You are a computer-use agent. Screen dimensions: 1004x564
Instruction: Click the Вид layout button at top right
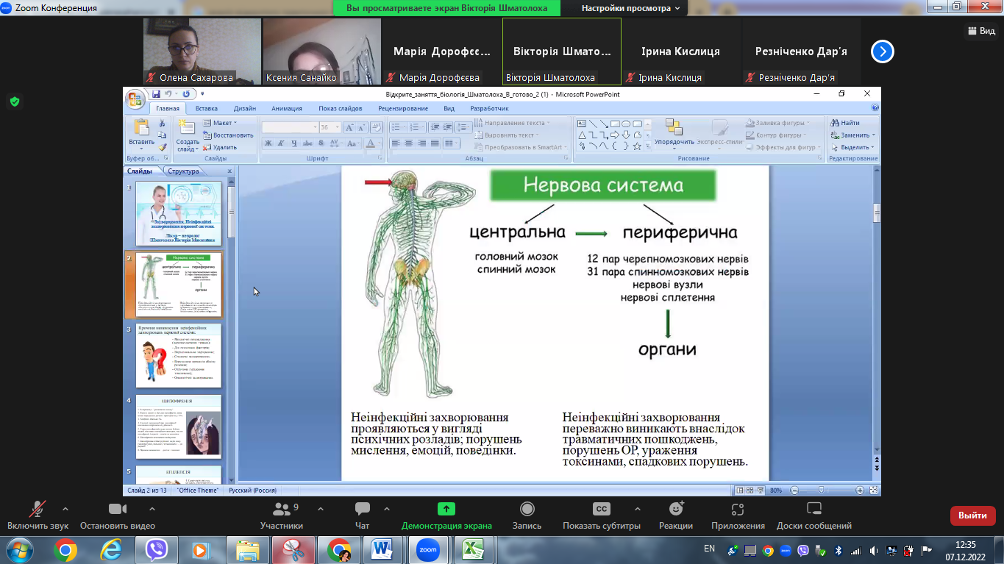tap(980, 31)
